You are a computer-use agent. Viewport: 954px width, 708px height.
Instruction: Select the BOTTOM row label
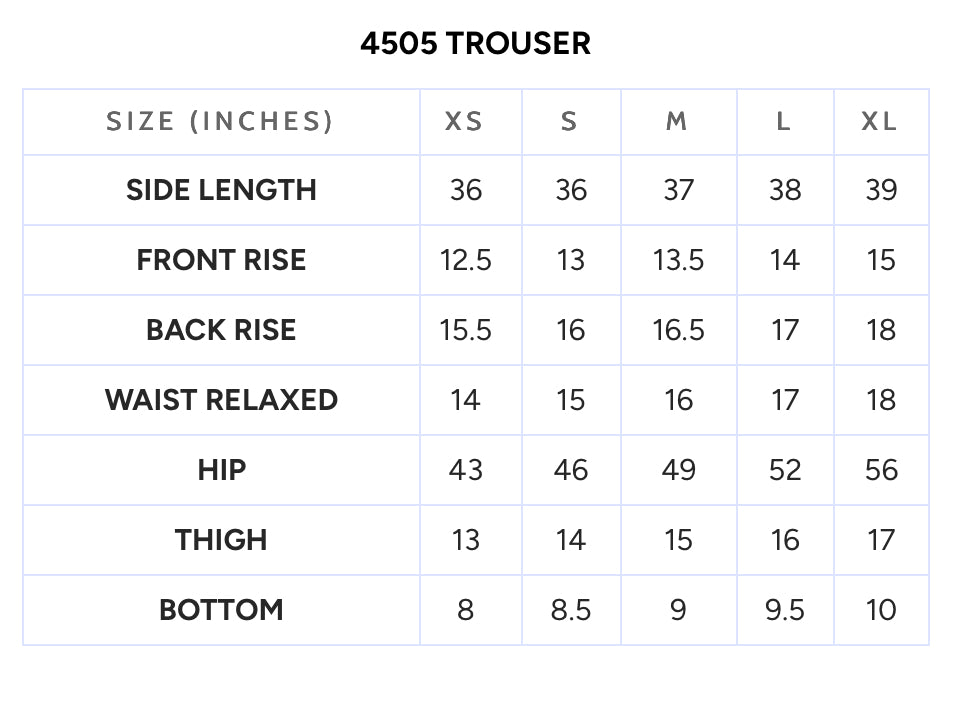click(221, 609)
